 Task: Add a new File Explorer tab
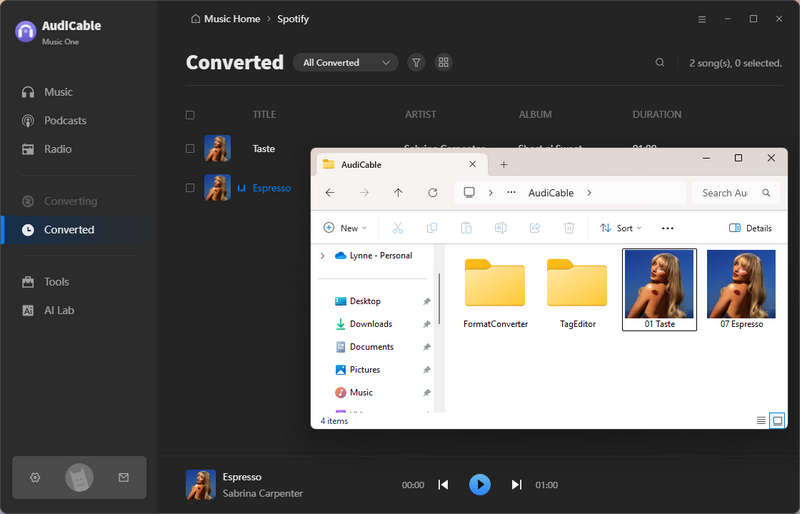504,164
